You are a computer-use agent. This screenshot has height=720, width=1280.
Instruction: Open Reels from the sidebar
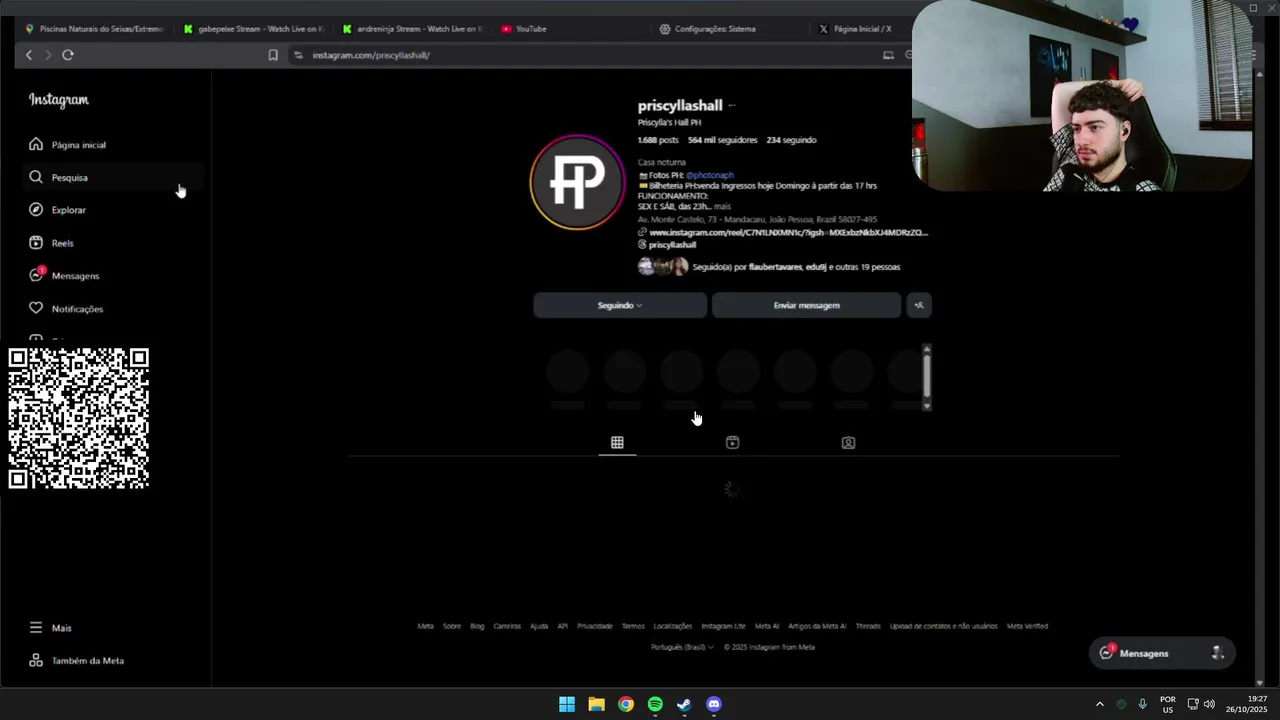point(51,243)
